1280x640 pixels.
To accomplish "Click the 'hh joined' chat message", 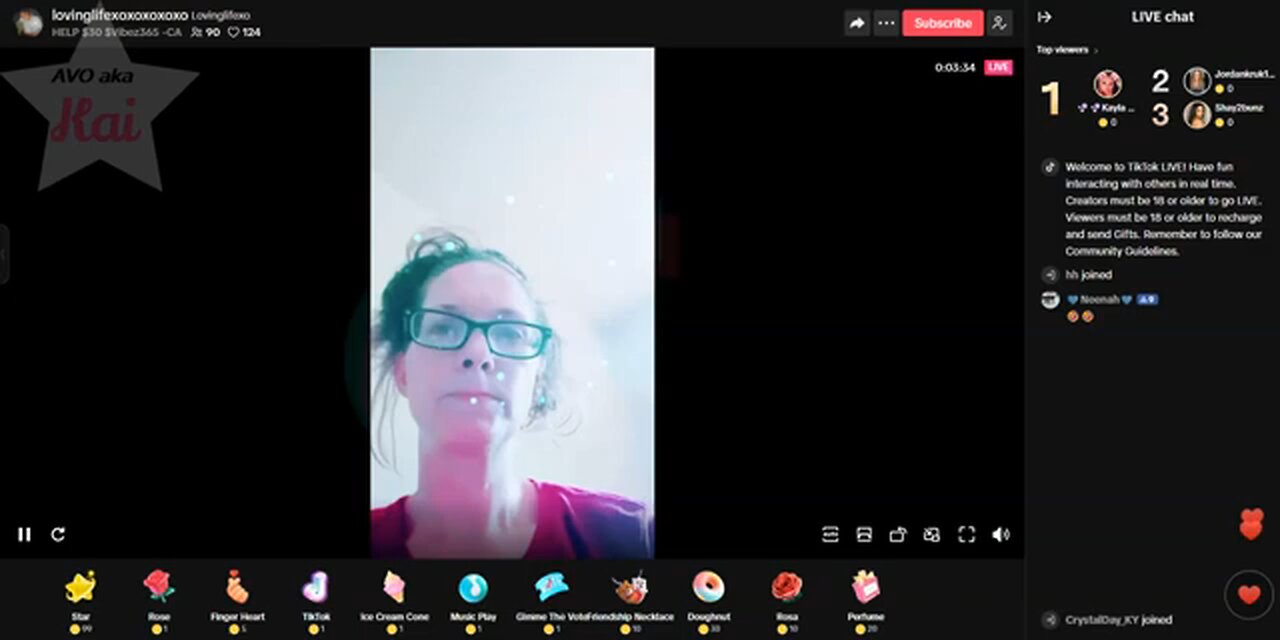I will tap(1088, 274).
